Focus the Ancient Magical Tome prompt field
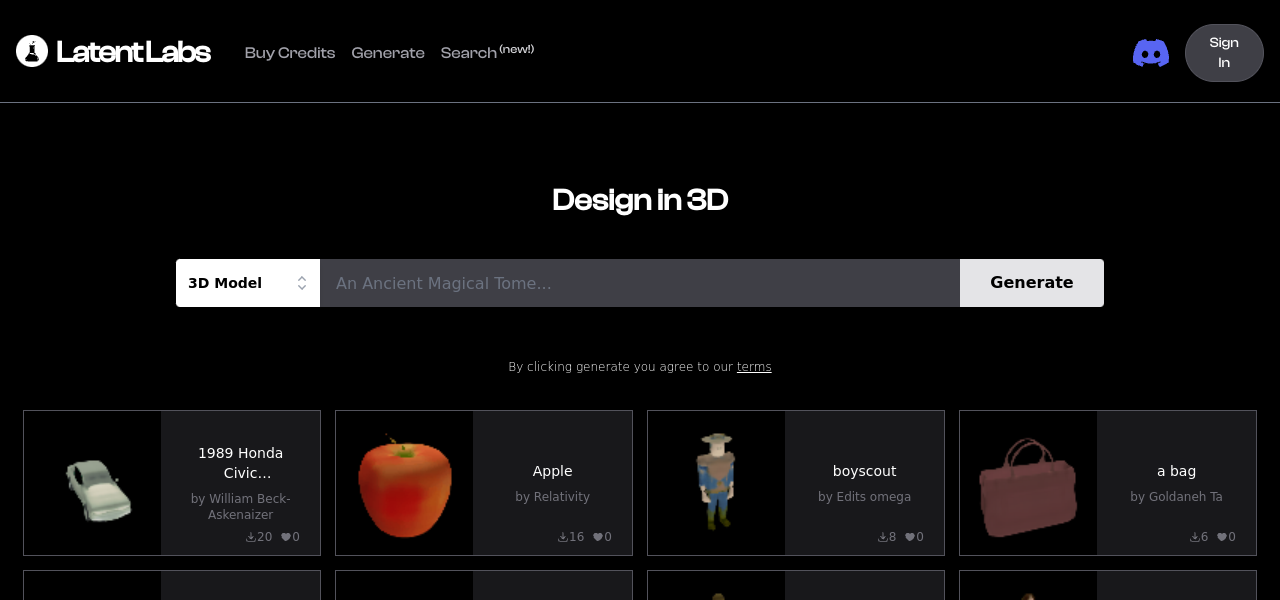The image size is (1280, 600). 640,283
